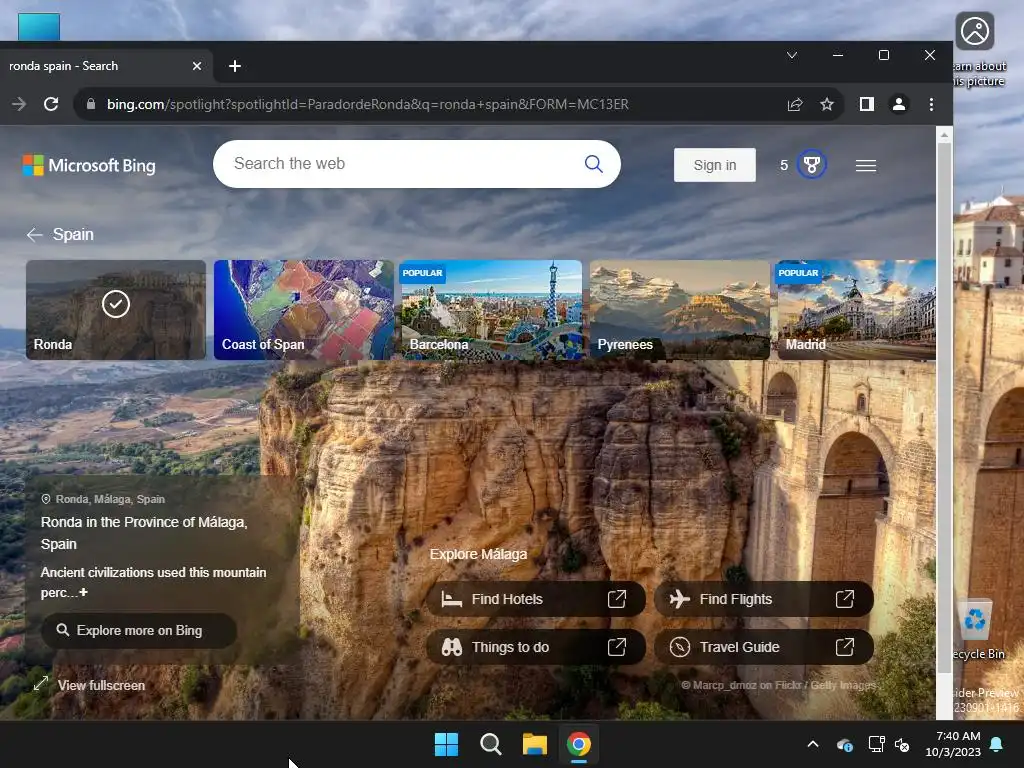Open Windows taskbar Search
The height and width of the screenshot is (768, 1024).
pyautogui.click(x=490, y=744)
